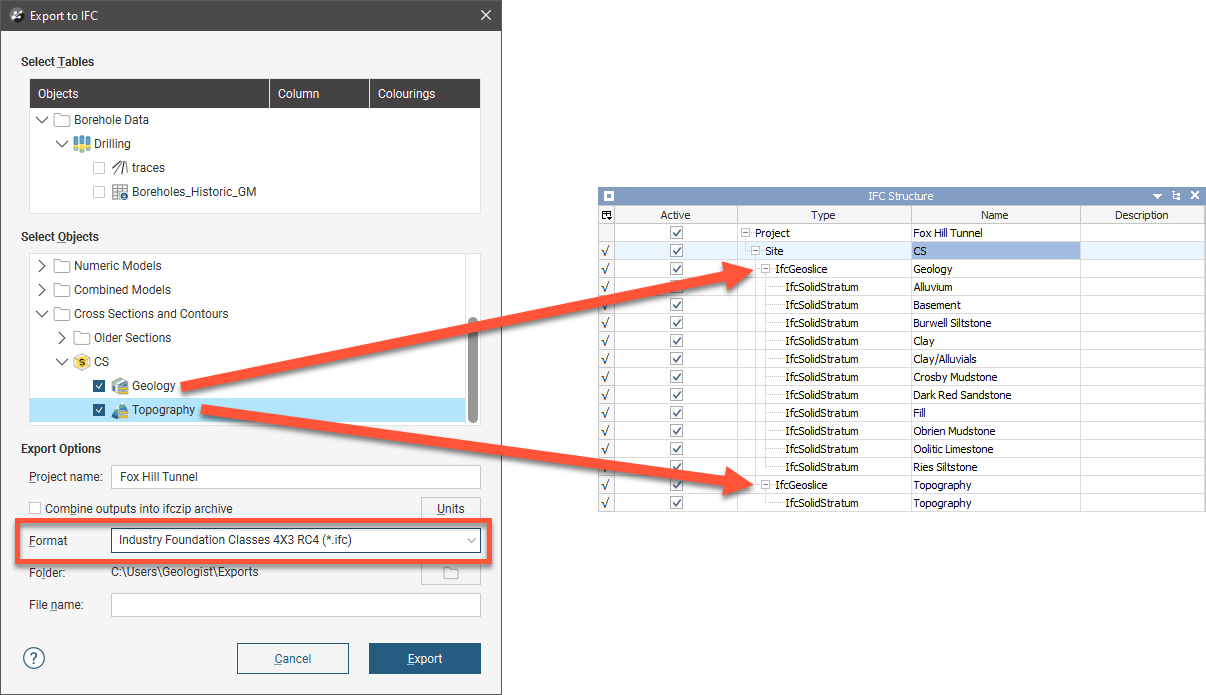Viewport: 1206px width, 695px height.
Task: Click the Drilling borehole icon
Action: (82, 144)
